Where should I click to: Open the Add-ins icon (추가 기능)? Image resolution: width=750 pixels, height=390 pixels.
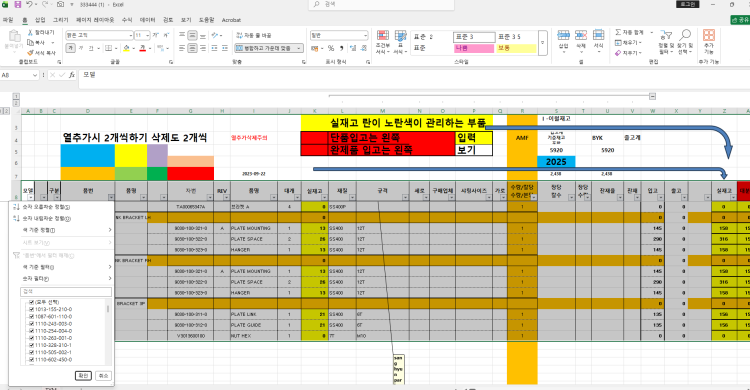[709, 42]
